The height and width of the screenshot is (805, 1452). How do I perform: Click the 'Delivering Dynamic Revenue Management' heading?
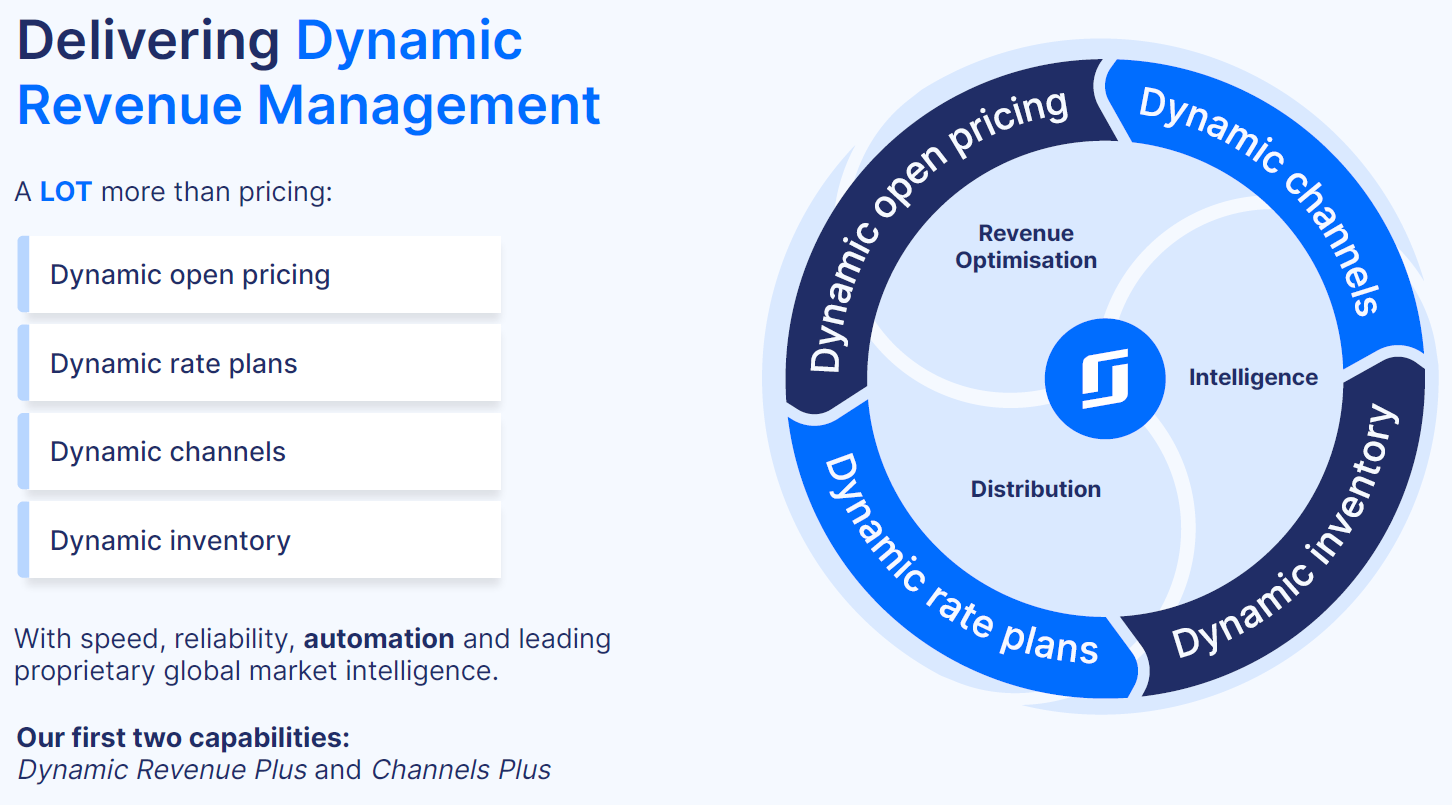click(309, 72)
